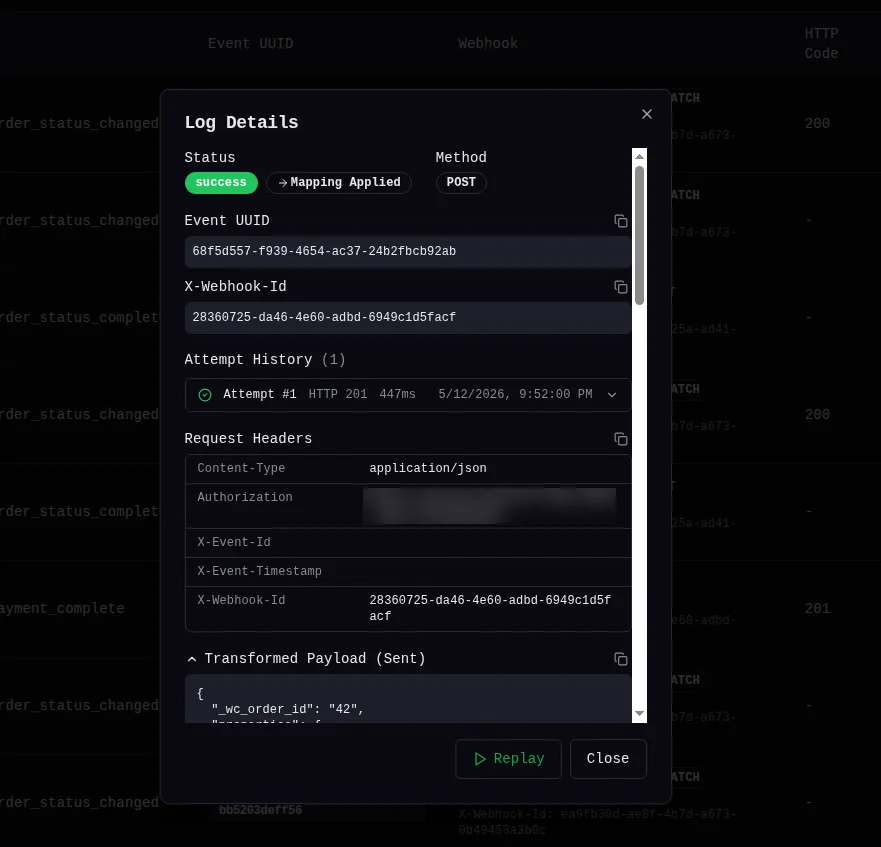
Task: Click the scrollbar down arrow
Action: coord(639,713)
